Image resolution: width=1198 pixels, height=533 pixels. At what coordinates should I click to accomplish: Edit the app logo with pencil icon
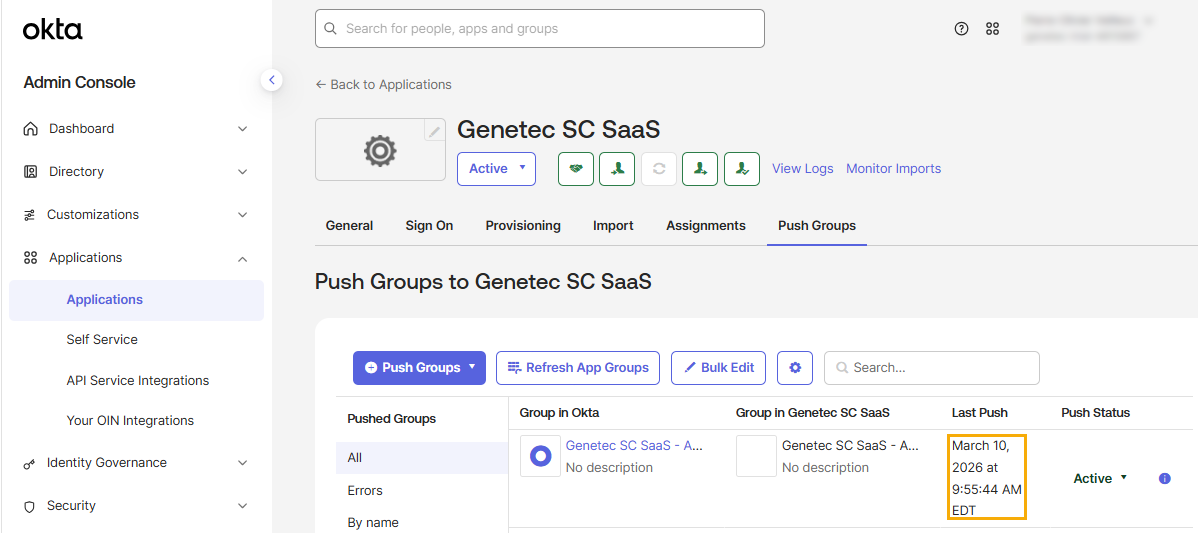(x=434, y=131)
